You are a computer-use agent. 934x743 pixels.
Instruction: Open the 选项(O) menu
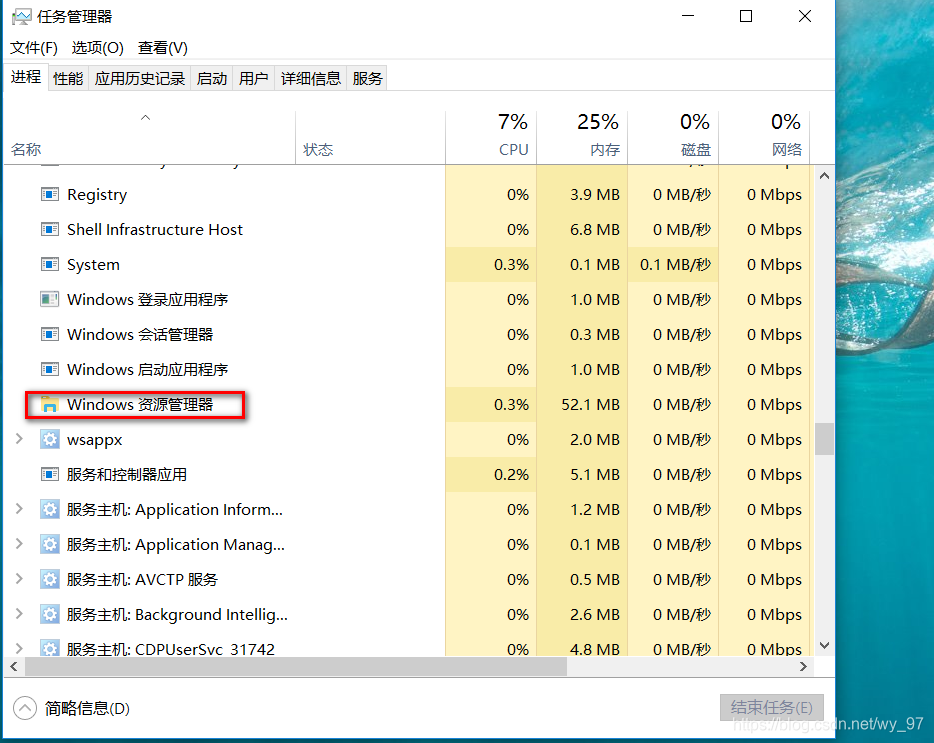98,48
